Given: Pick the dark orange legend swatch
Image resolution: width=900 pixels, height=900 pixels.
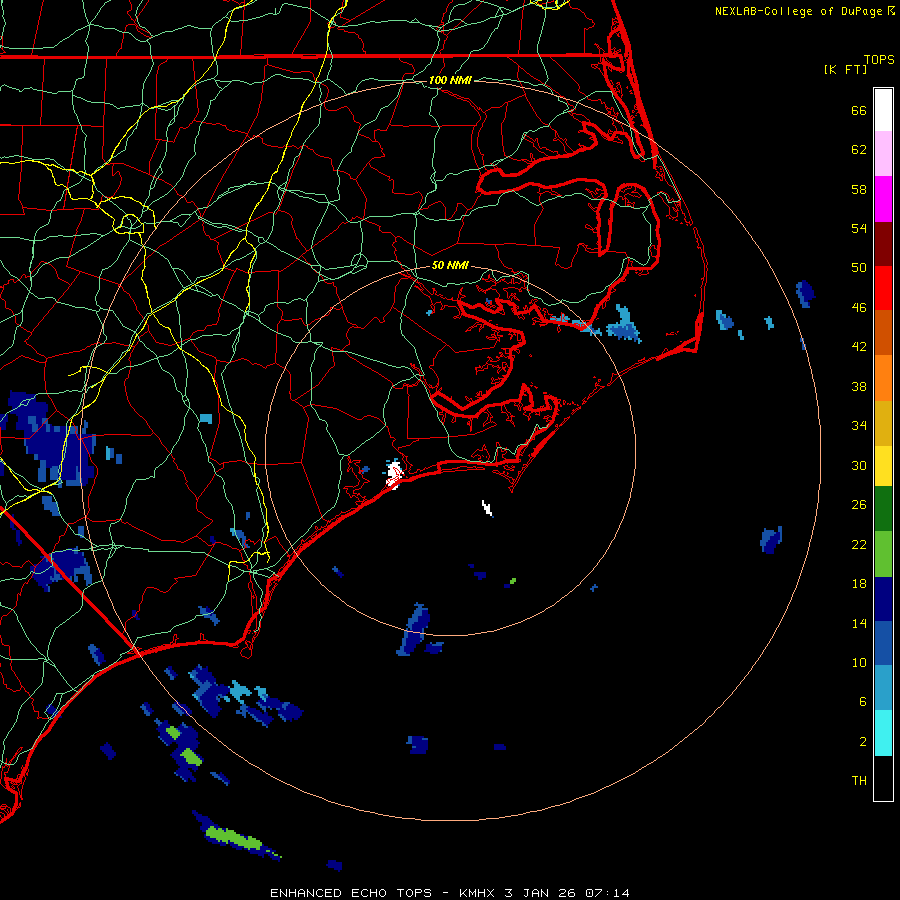Looking at the screenshot, I should [883, 333].
